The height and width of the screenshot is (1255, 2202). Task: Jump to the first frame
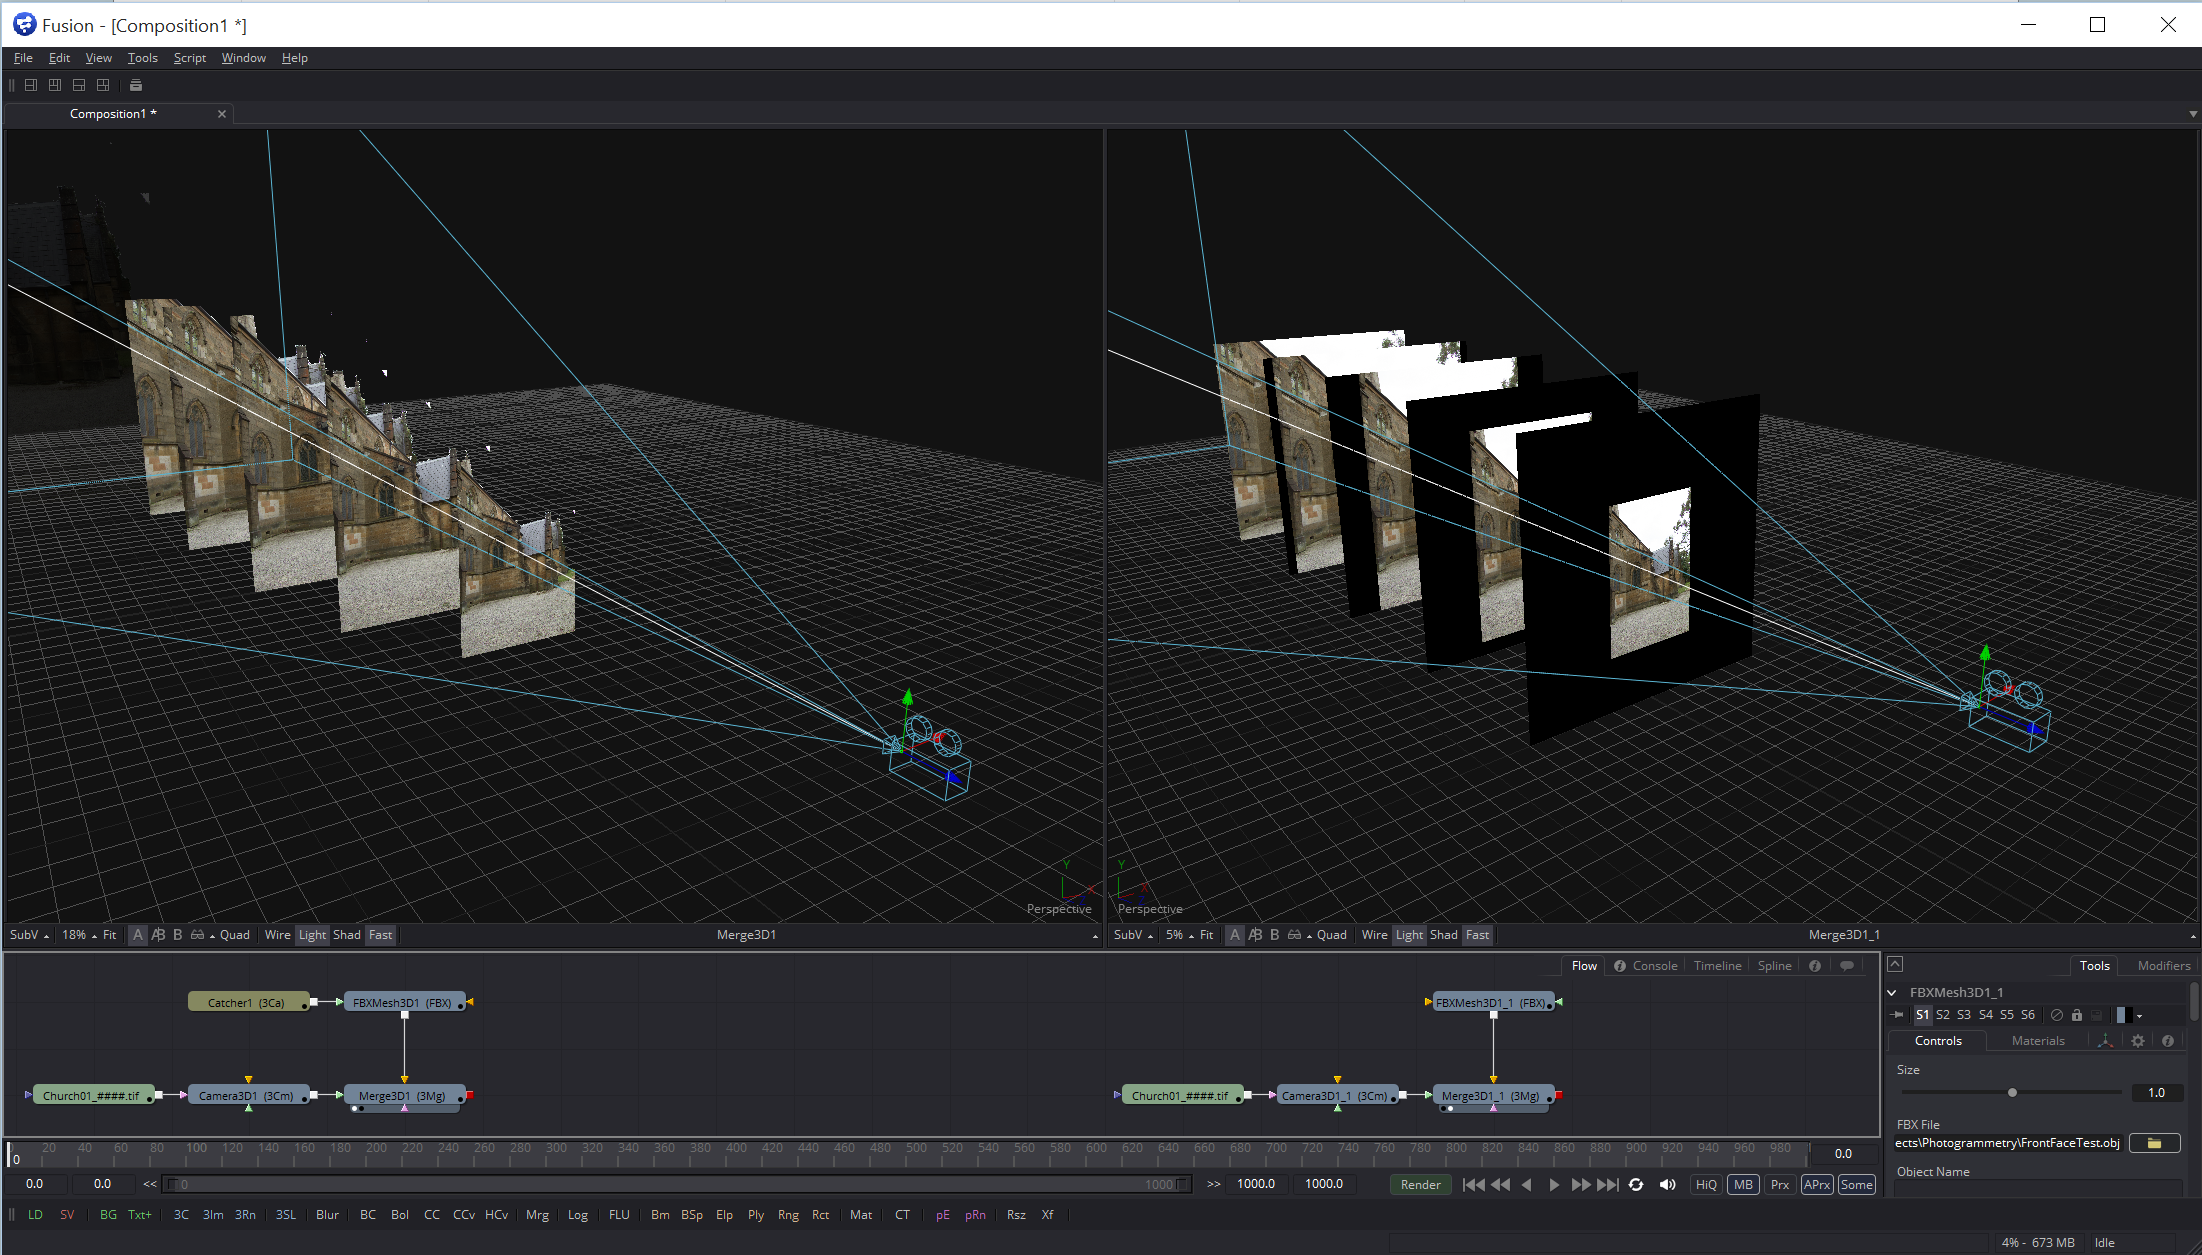pyautogui.click(x=1473, y=1184)
